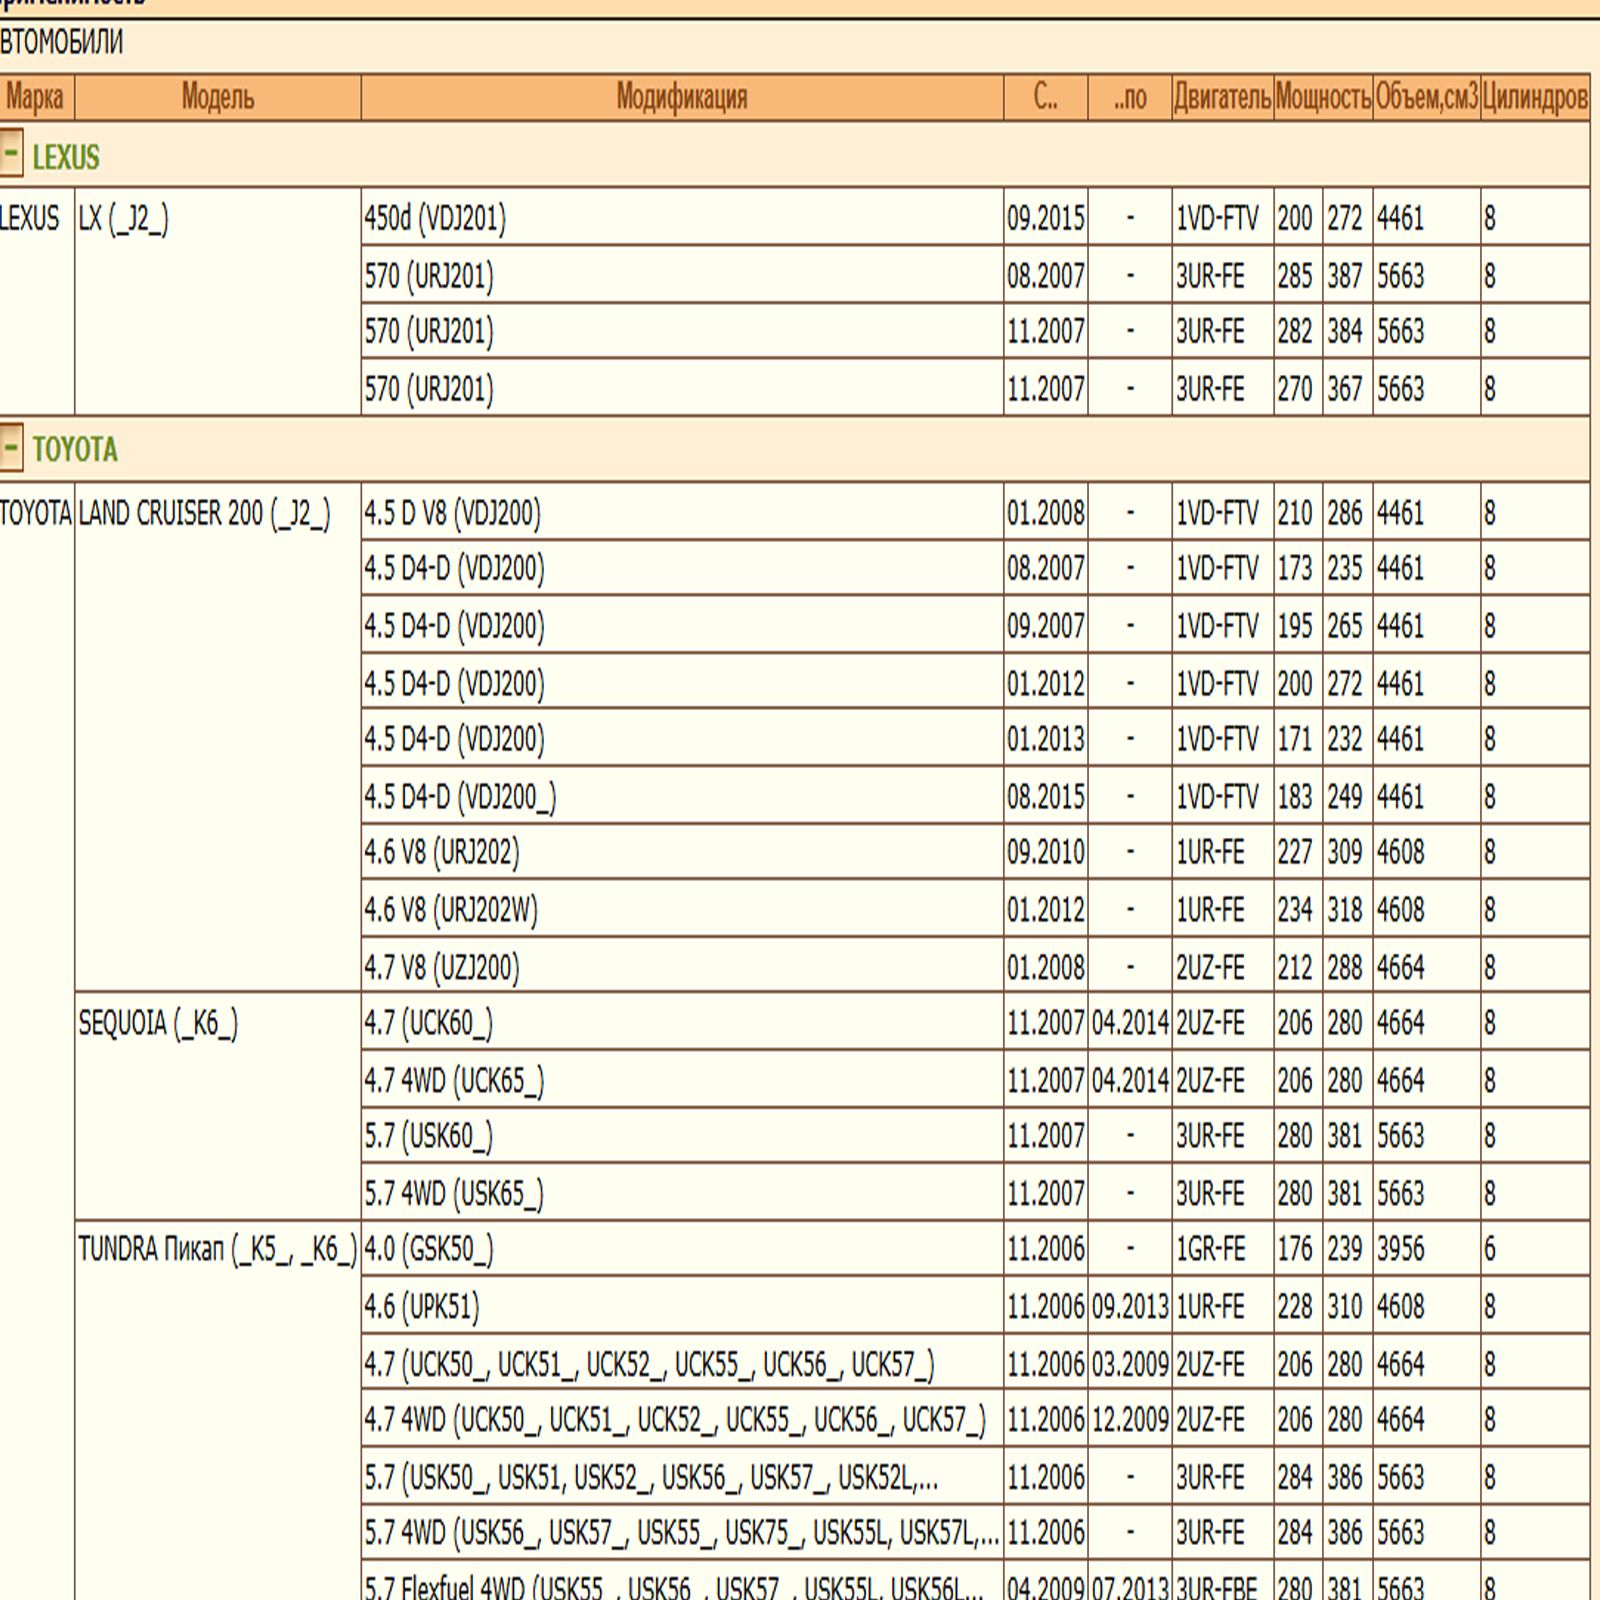Select the LX (_J2_) model cell

124,219
